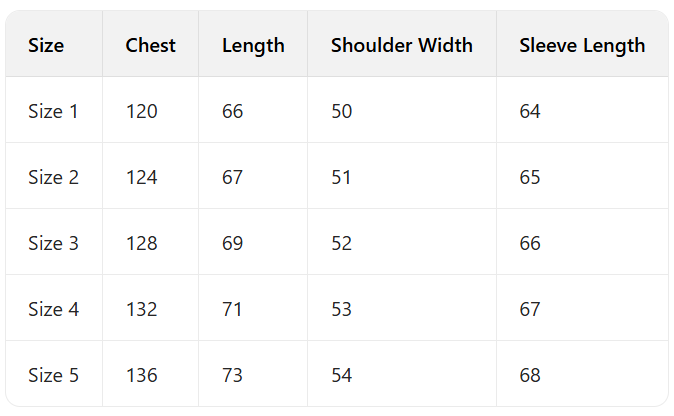Click the Shoulder Width header
This screenshot has width=674, height=416.
click(x=402, y=45)
